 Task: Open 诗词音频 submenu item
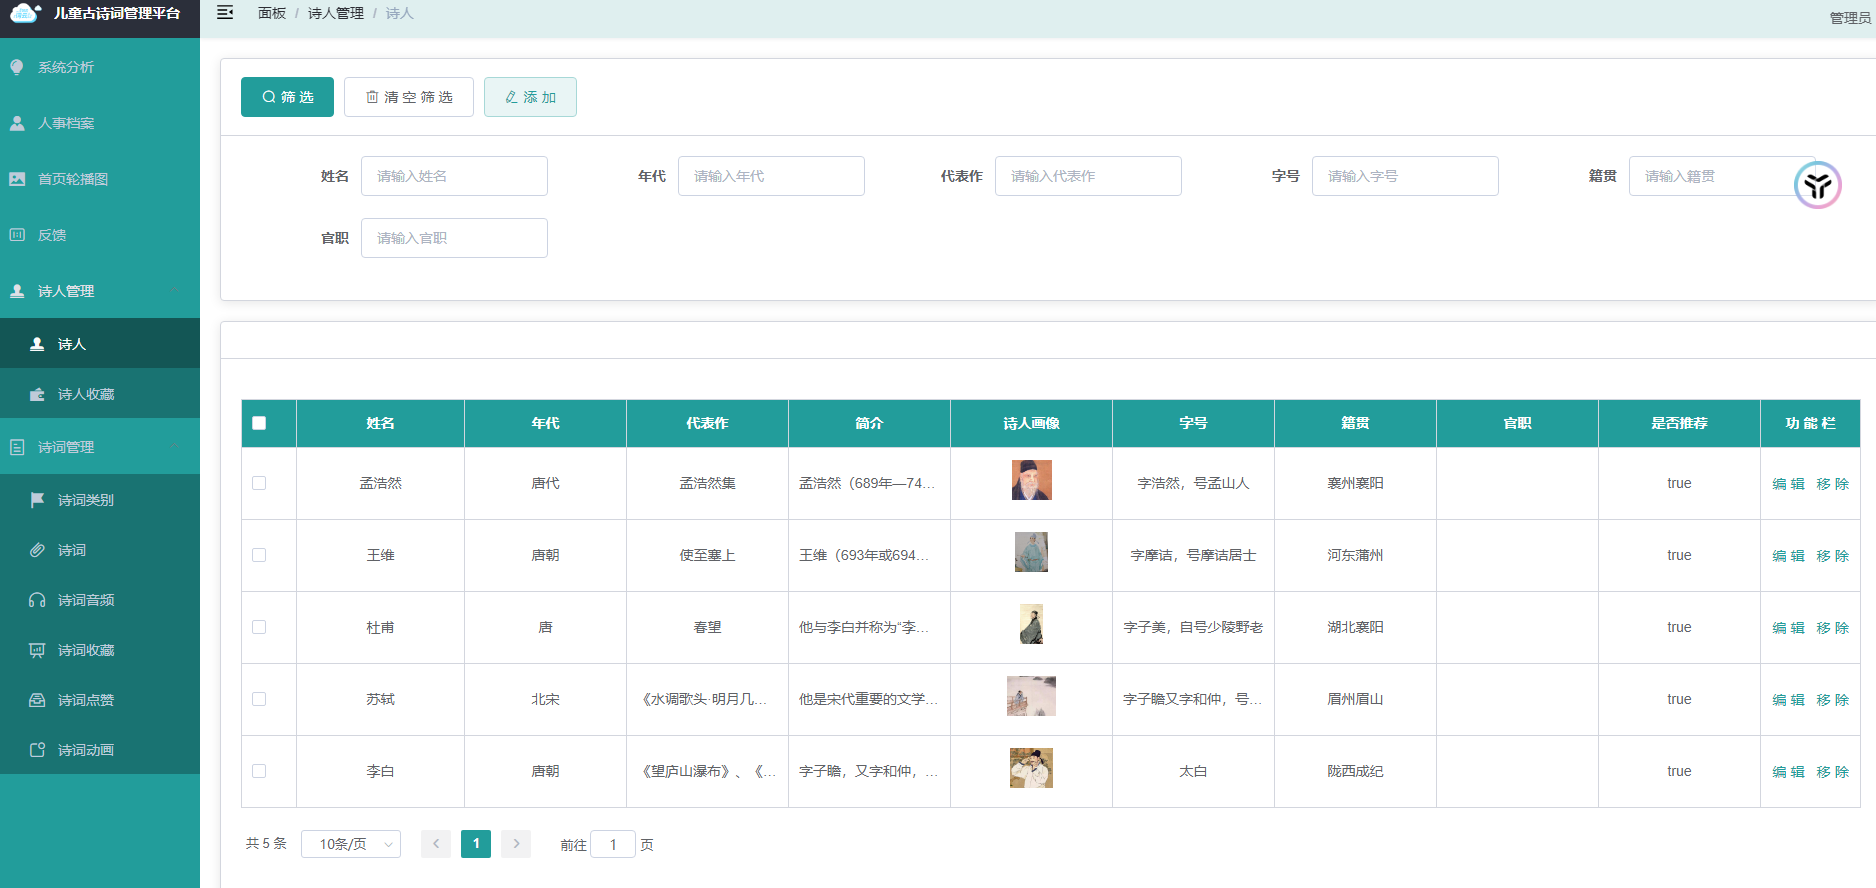coord(100,600)
